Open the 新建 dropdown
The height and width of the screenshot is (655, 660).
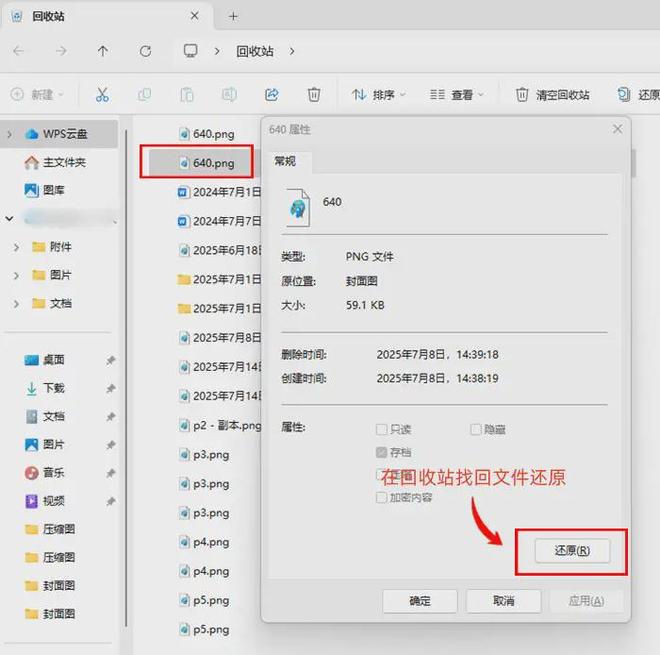(37, 95)
